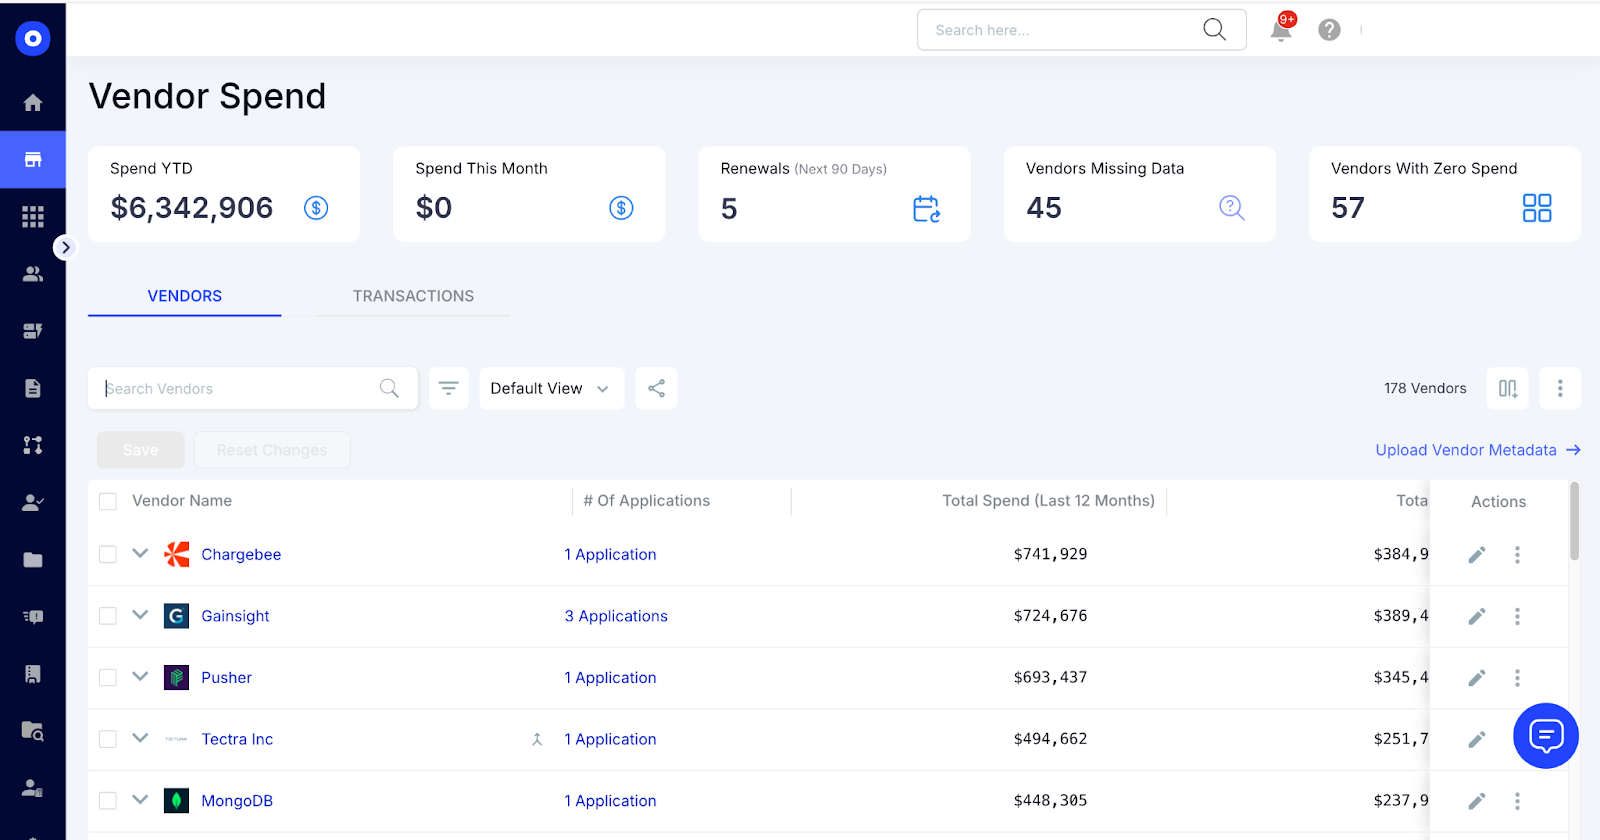Sort by # Of Applications header
The height and width of the screenshot is (840, 1600).
point(647,501)
